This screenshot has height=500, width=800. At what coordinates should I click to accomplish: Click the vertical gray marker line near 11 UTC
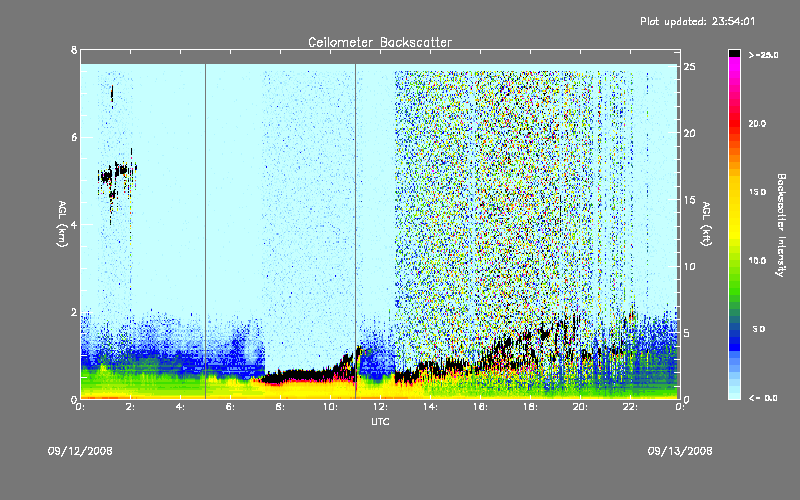point(356,231)
